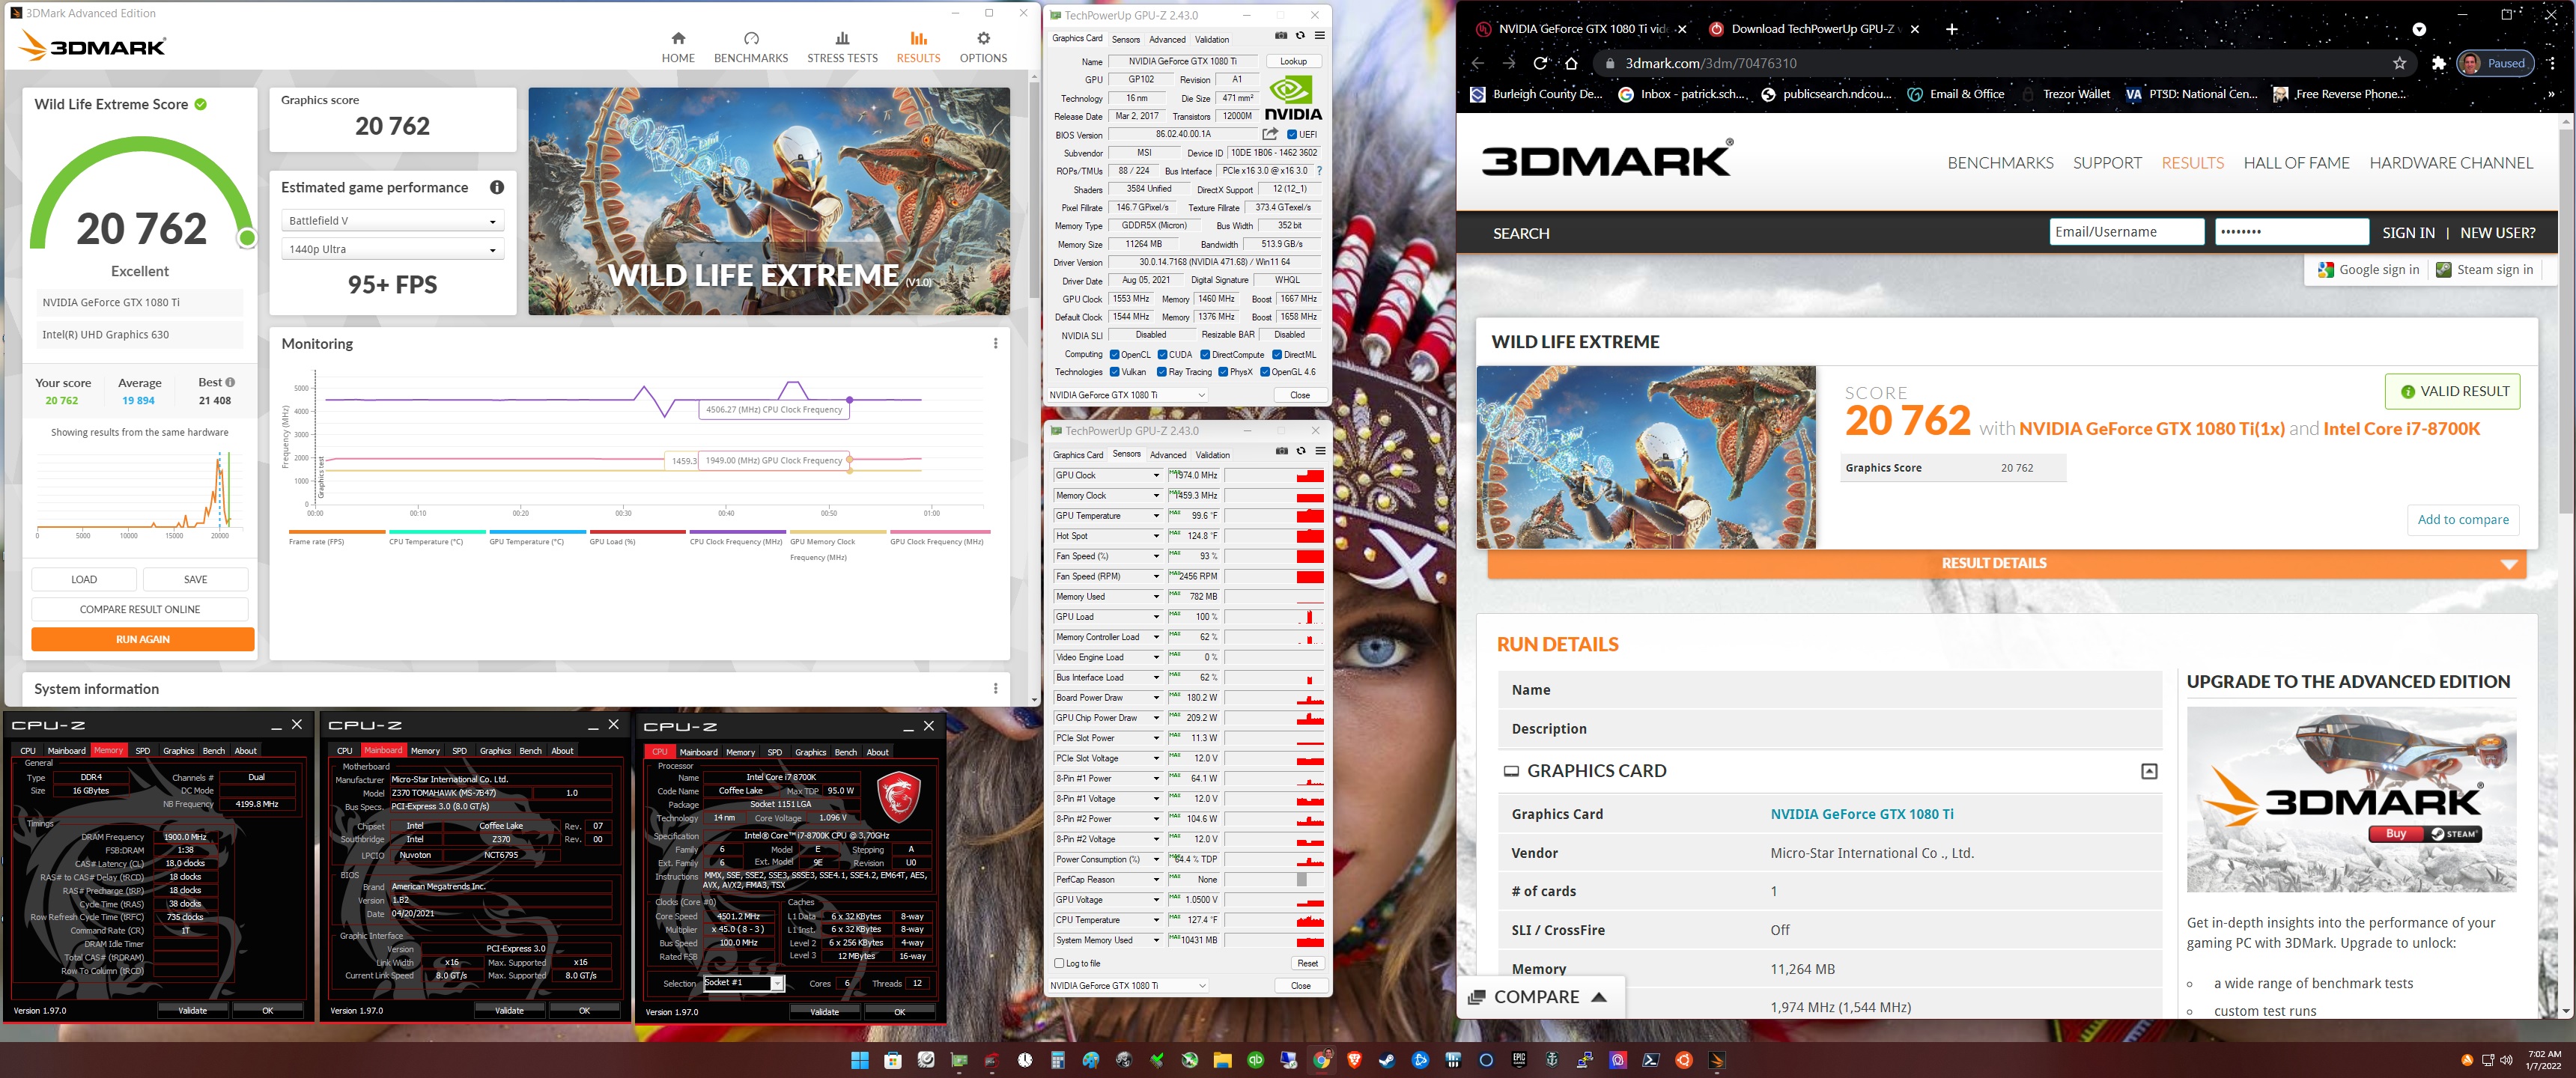Click the camera icon in GPU-Z Sensors window
The image size is (2576, 1078).
click(x=1282, y=451)
